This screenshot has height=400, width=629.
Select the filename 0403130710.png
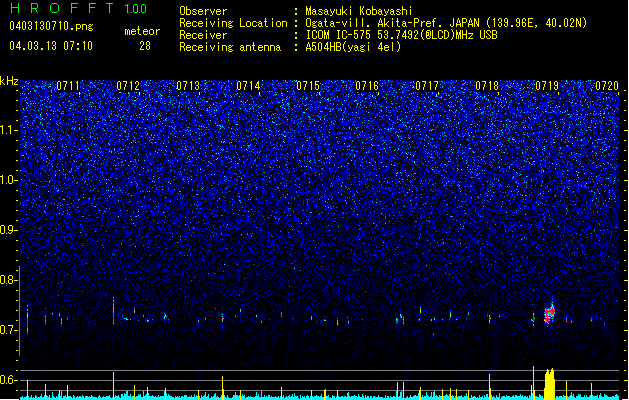point(51,26)
